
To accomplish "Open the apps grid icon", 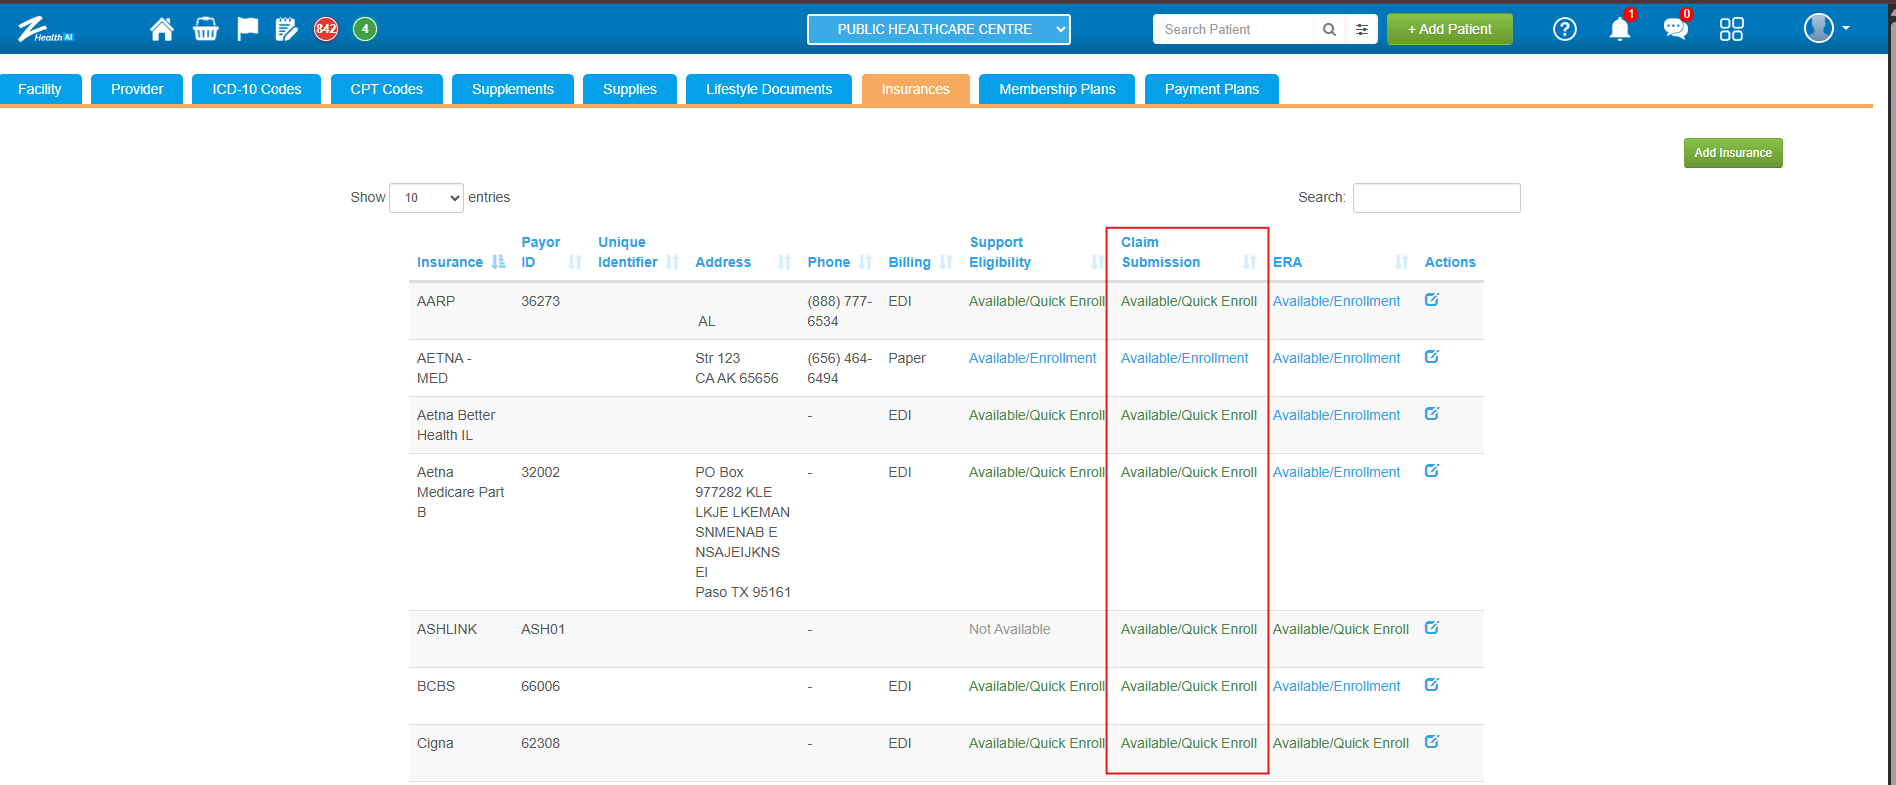I will [x=1731, y=29].
